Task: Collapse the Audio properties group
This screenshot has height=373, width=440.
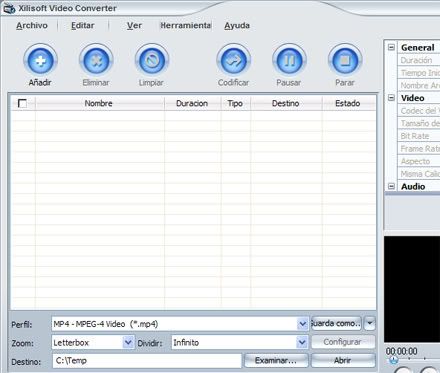Action: click(392, 186)
